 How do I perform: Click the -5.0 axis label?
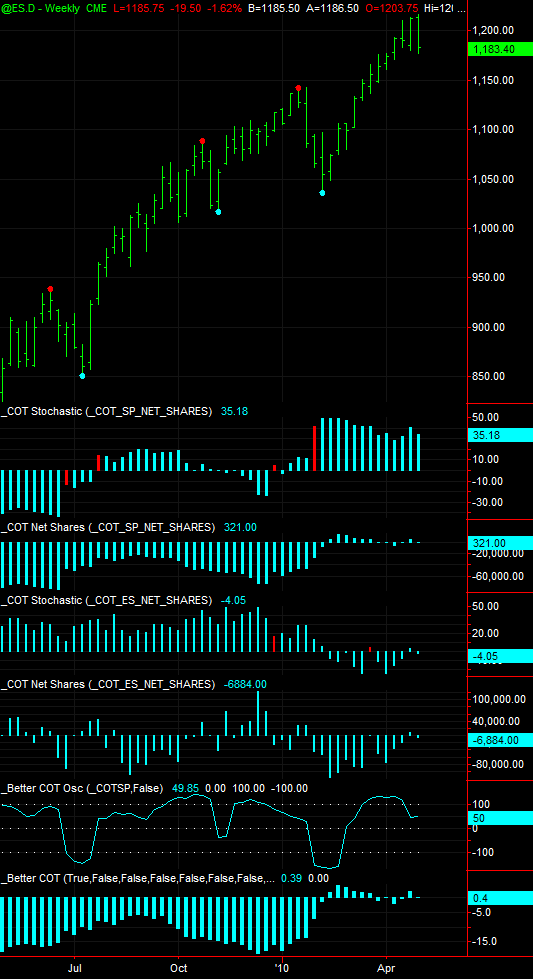(x=484, y=912)
